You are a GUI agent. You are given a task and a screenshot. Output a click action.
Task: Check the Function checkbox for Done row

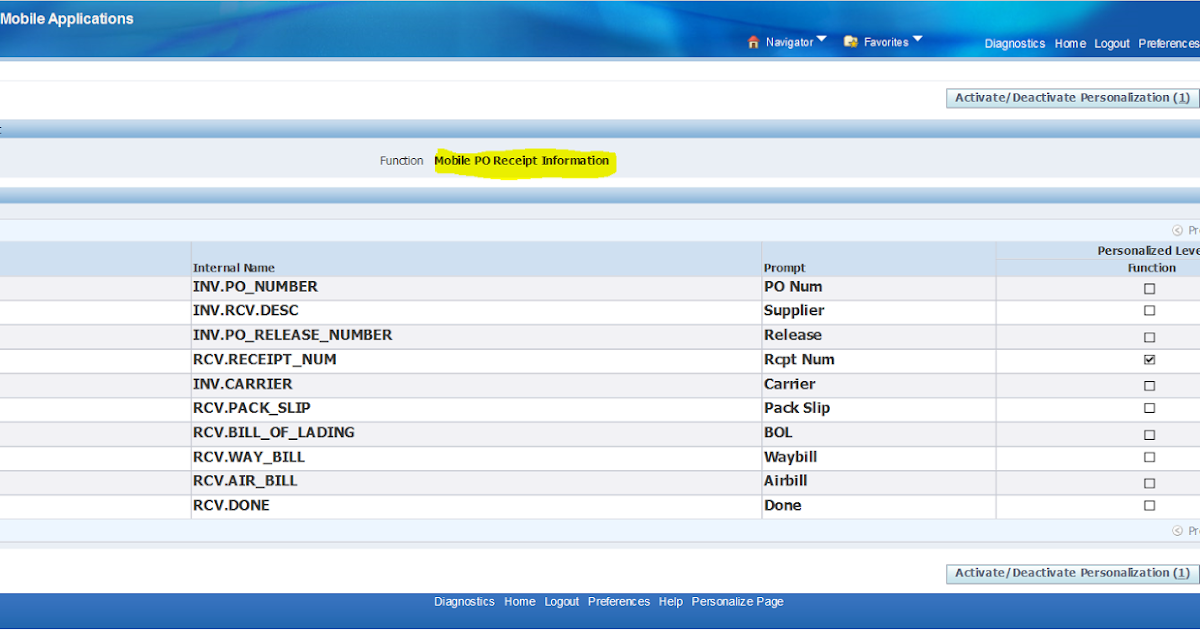tap(1149, 505)
